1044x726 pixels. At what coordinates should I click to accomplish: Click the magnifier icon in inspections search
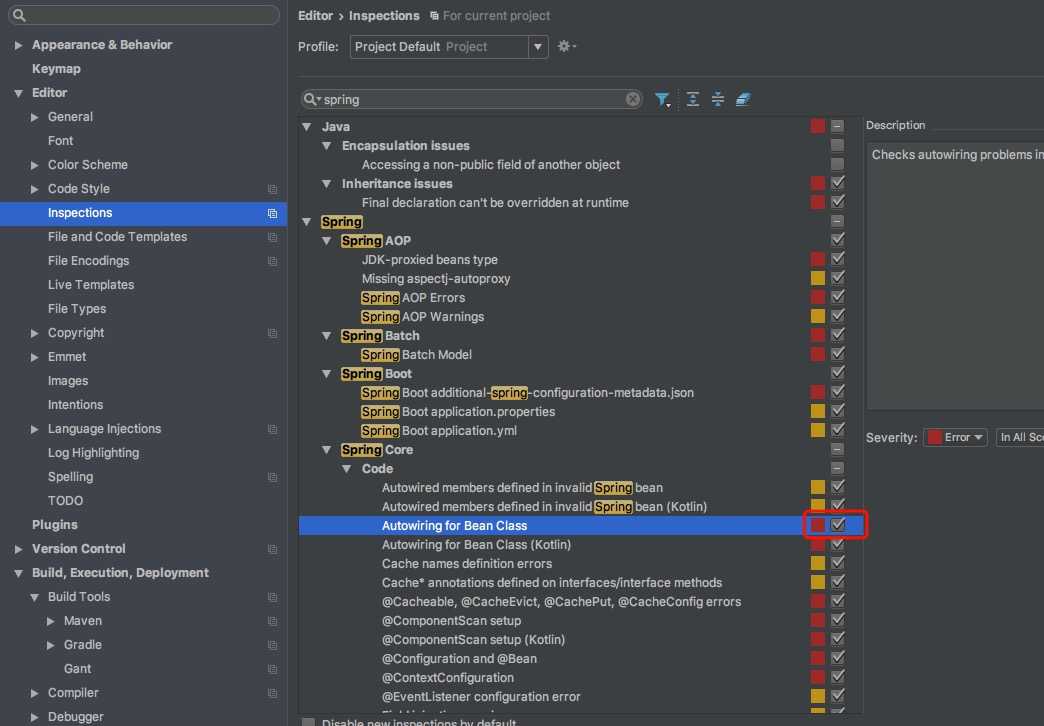pos(312,99)
